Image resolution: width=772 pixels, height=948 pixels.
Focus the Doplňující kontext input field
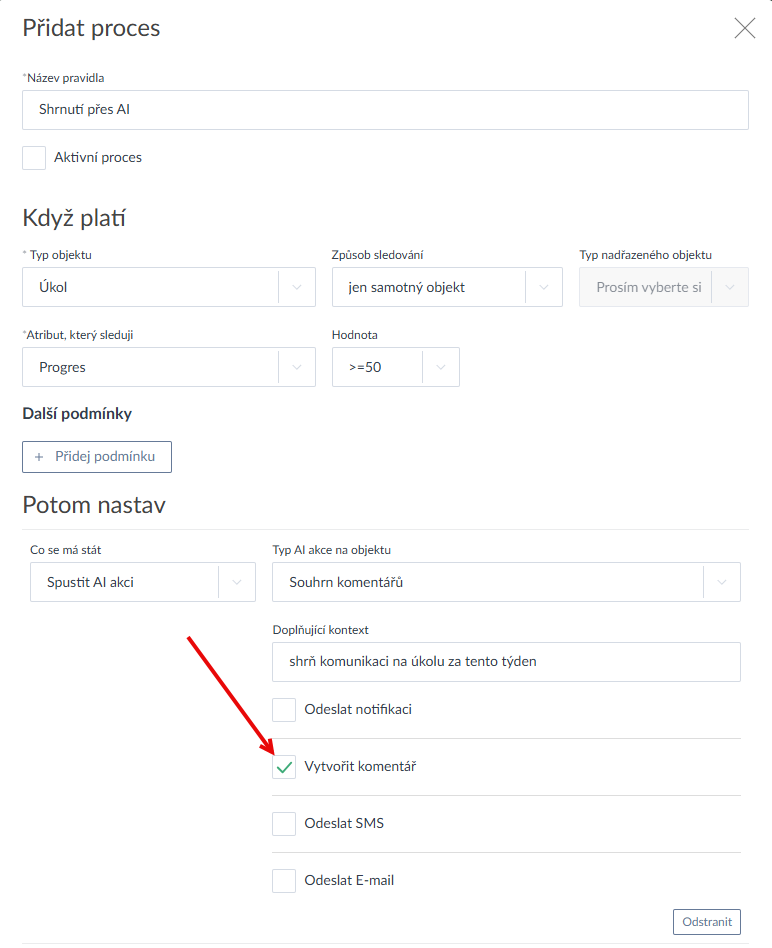pyautogui.click(x=506, y=662)
